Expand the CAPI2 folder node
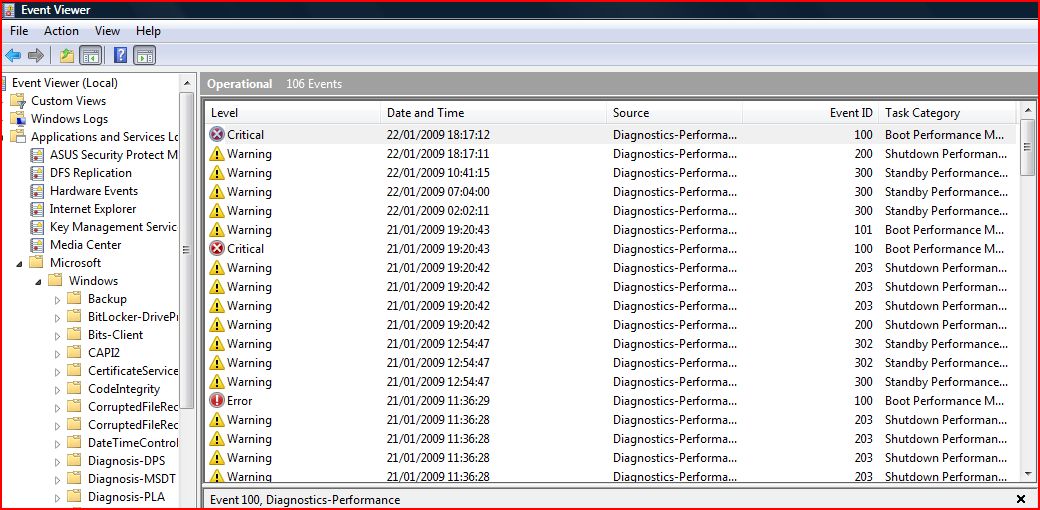1040x510 pixels. pyautogui.click(x=57, y=353)
